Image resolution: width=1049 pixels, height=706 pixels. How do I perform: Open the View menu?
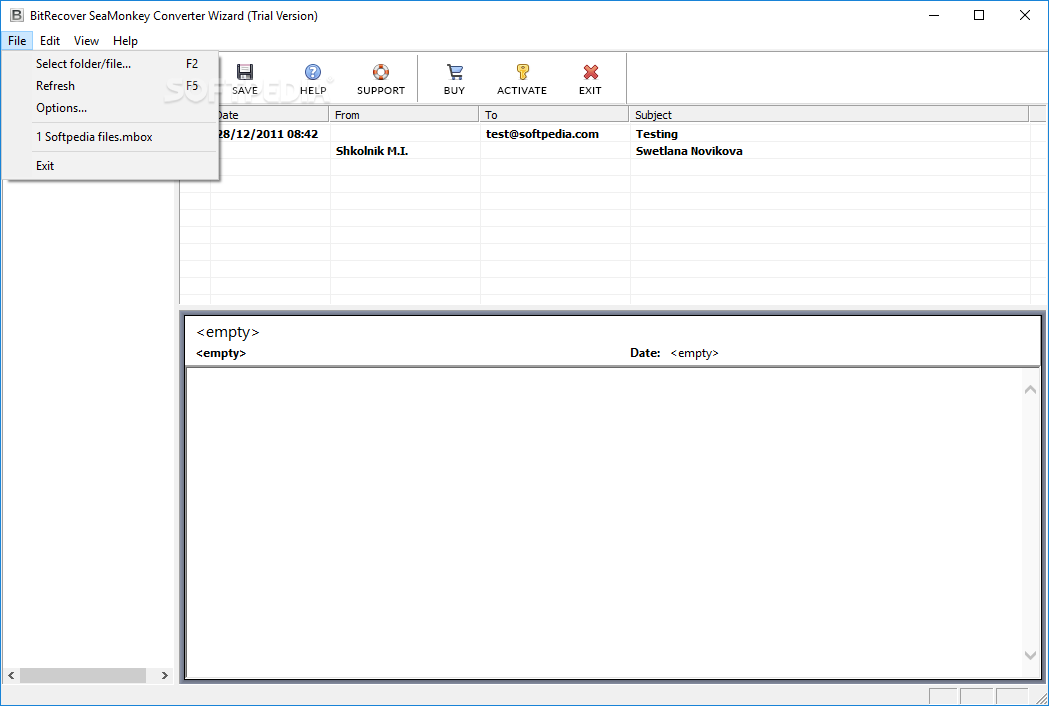[x=86, y=41]
